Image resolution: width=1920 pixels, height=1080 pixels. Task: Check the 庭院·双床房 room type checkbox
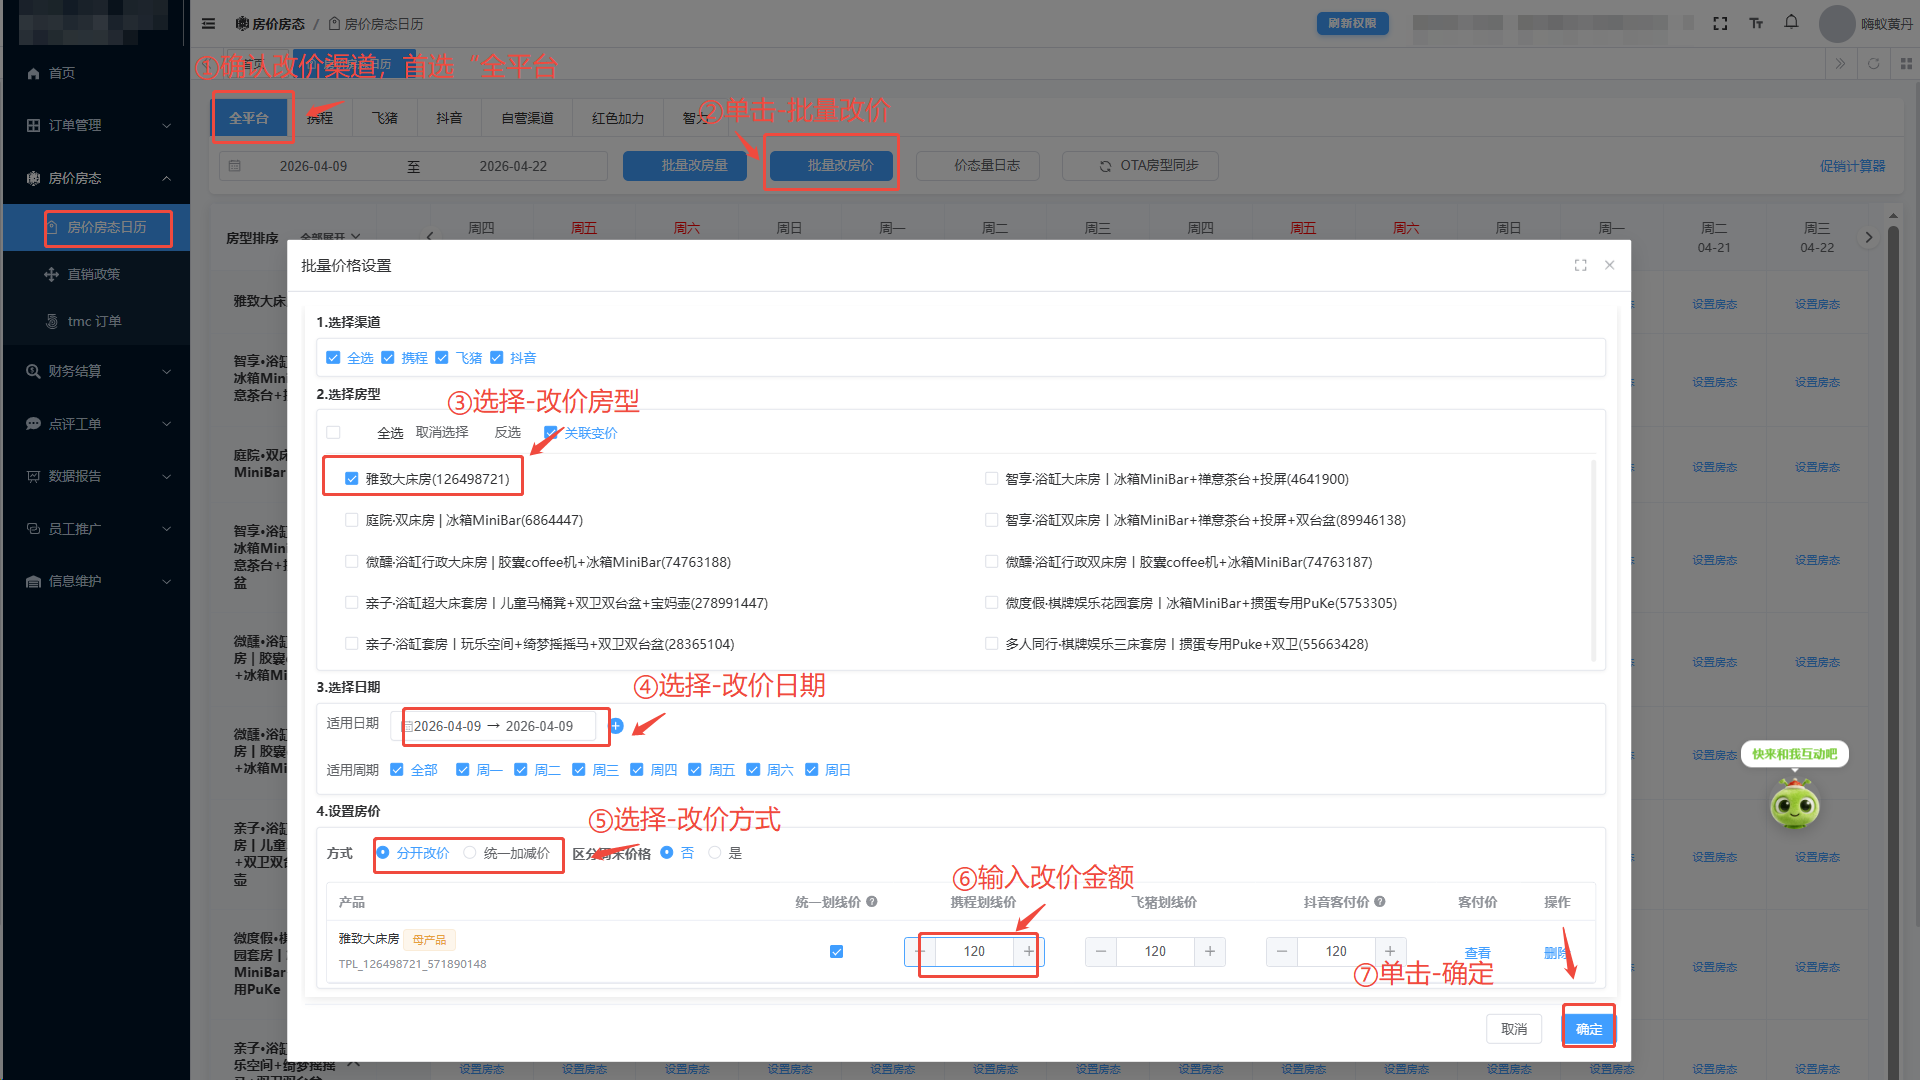[x=351, y=520]
